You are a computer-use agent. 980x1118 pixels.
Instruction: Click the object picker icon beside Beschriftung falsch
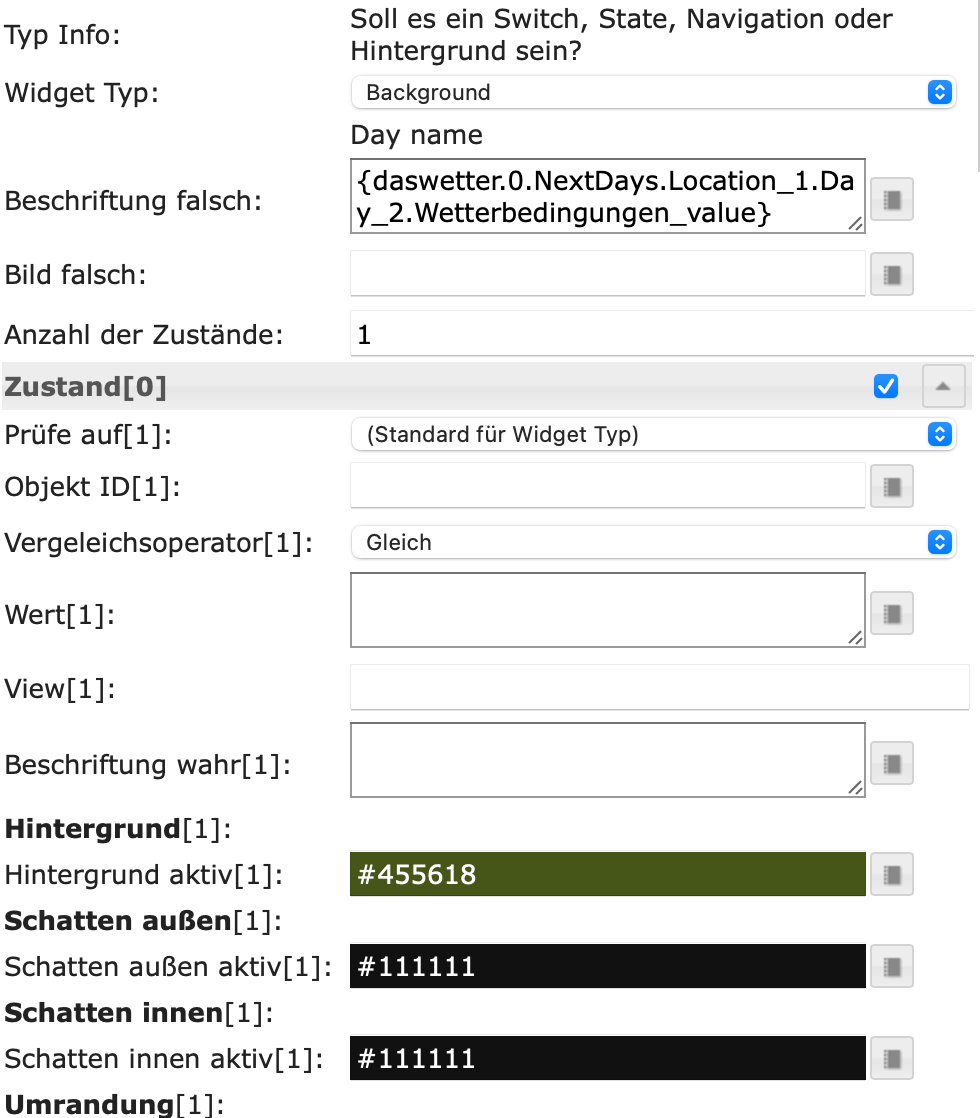[x=892, y=200]
